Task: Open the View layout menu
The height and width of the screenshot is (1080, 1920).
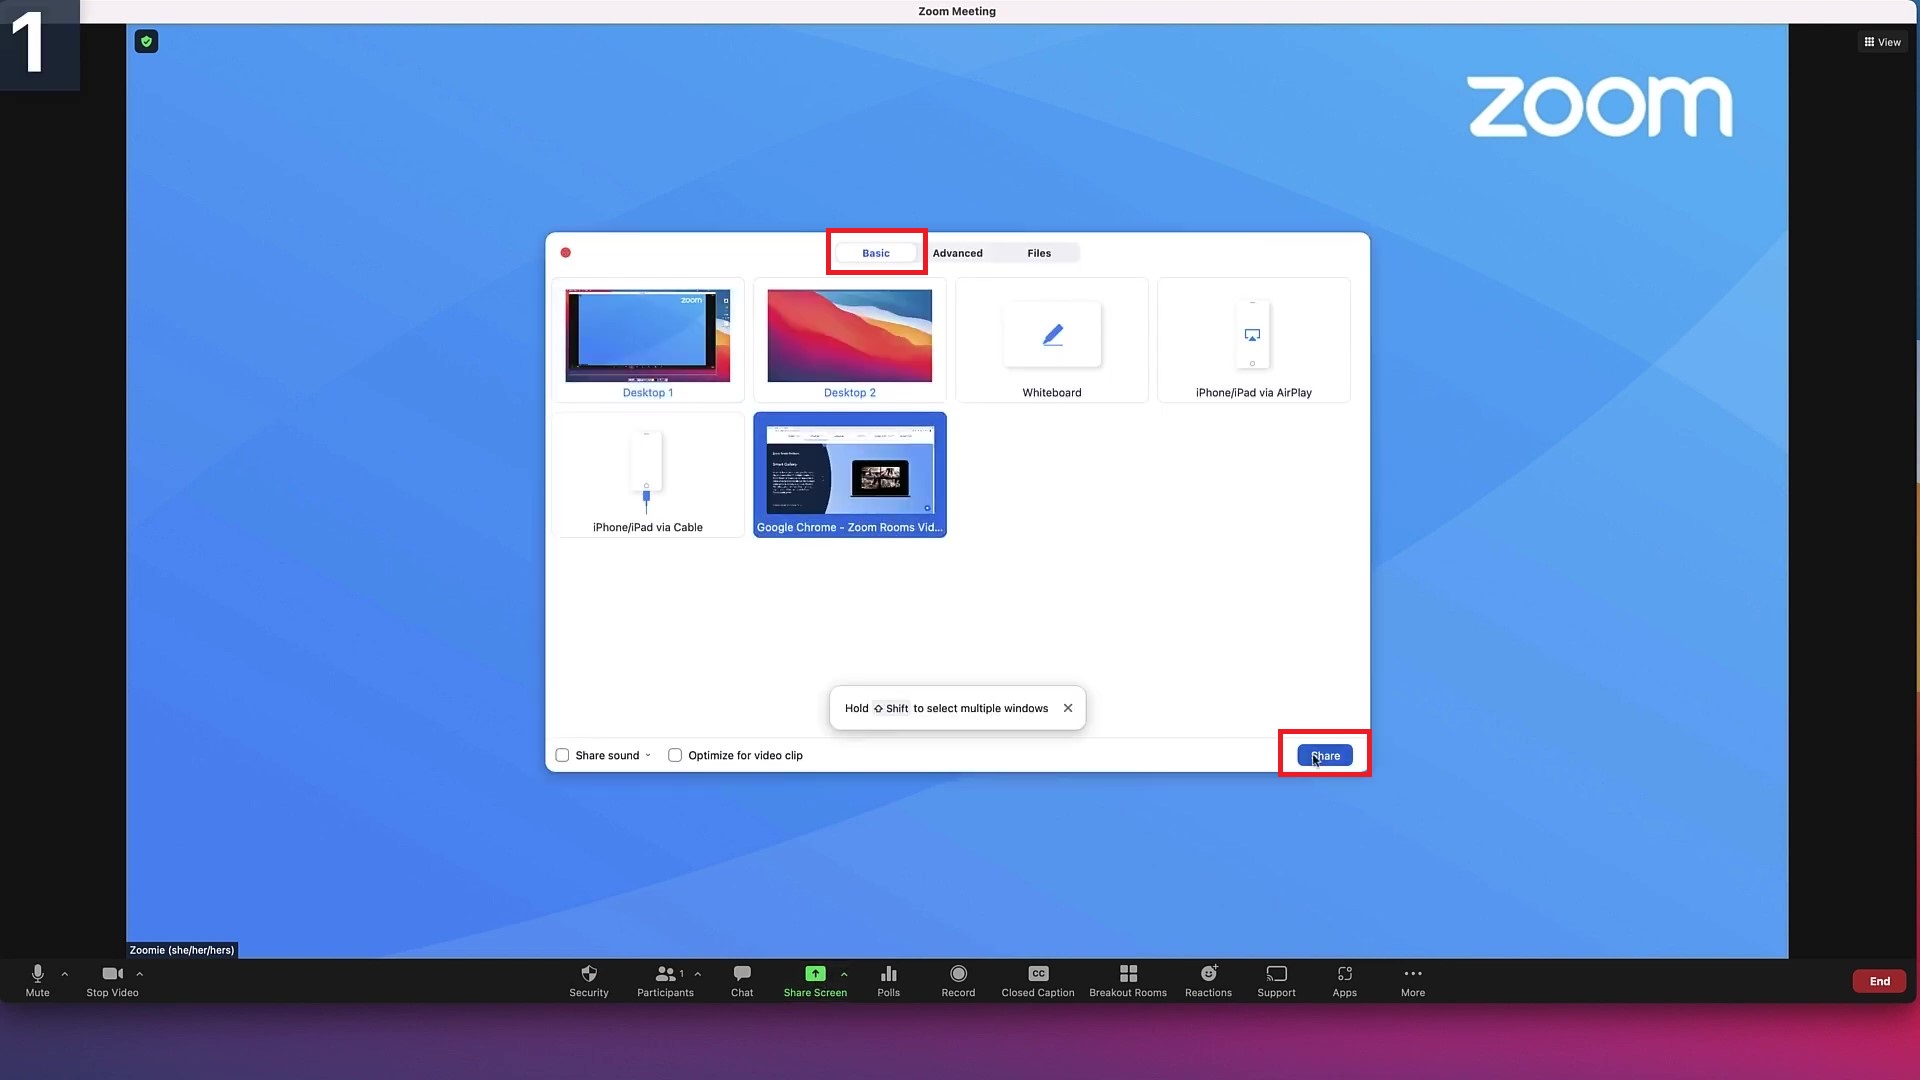Action: [x=1882, y=42]
